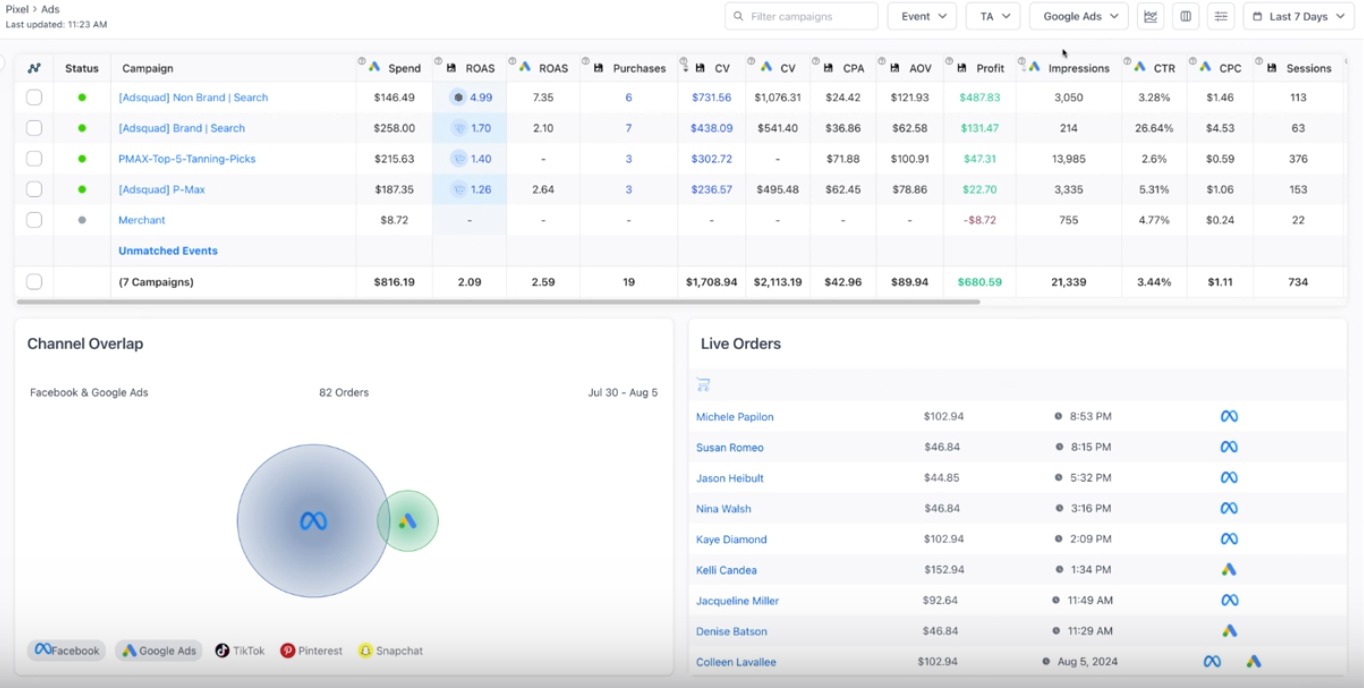Open the Google Ads source dropdown
The width and height of the screenshot is (1364, 688).
pyautogui.click(x=1079, y=16)
